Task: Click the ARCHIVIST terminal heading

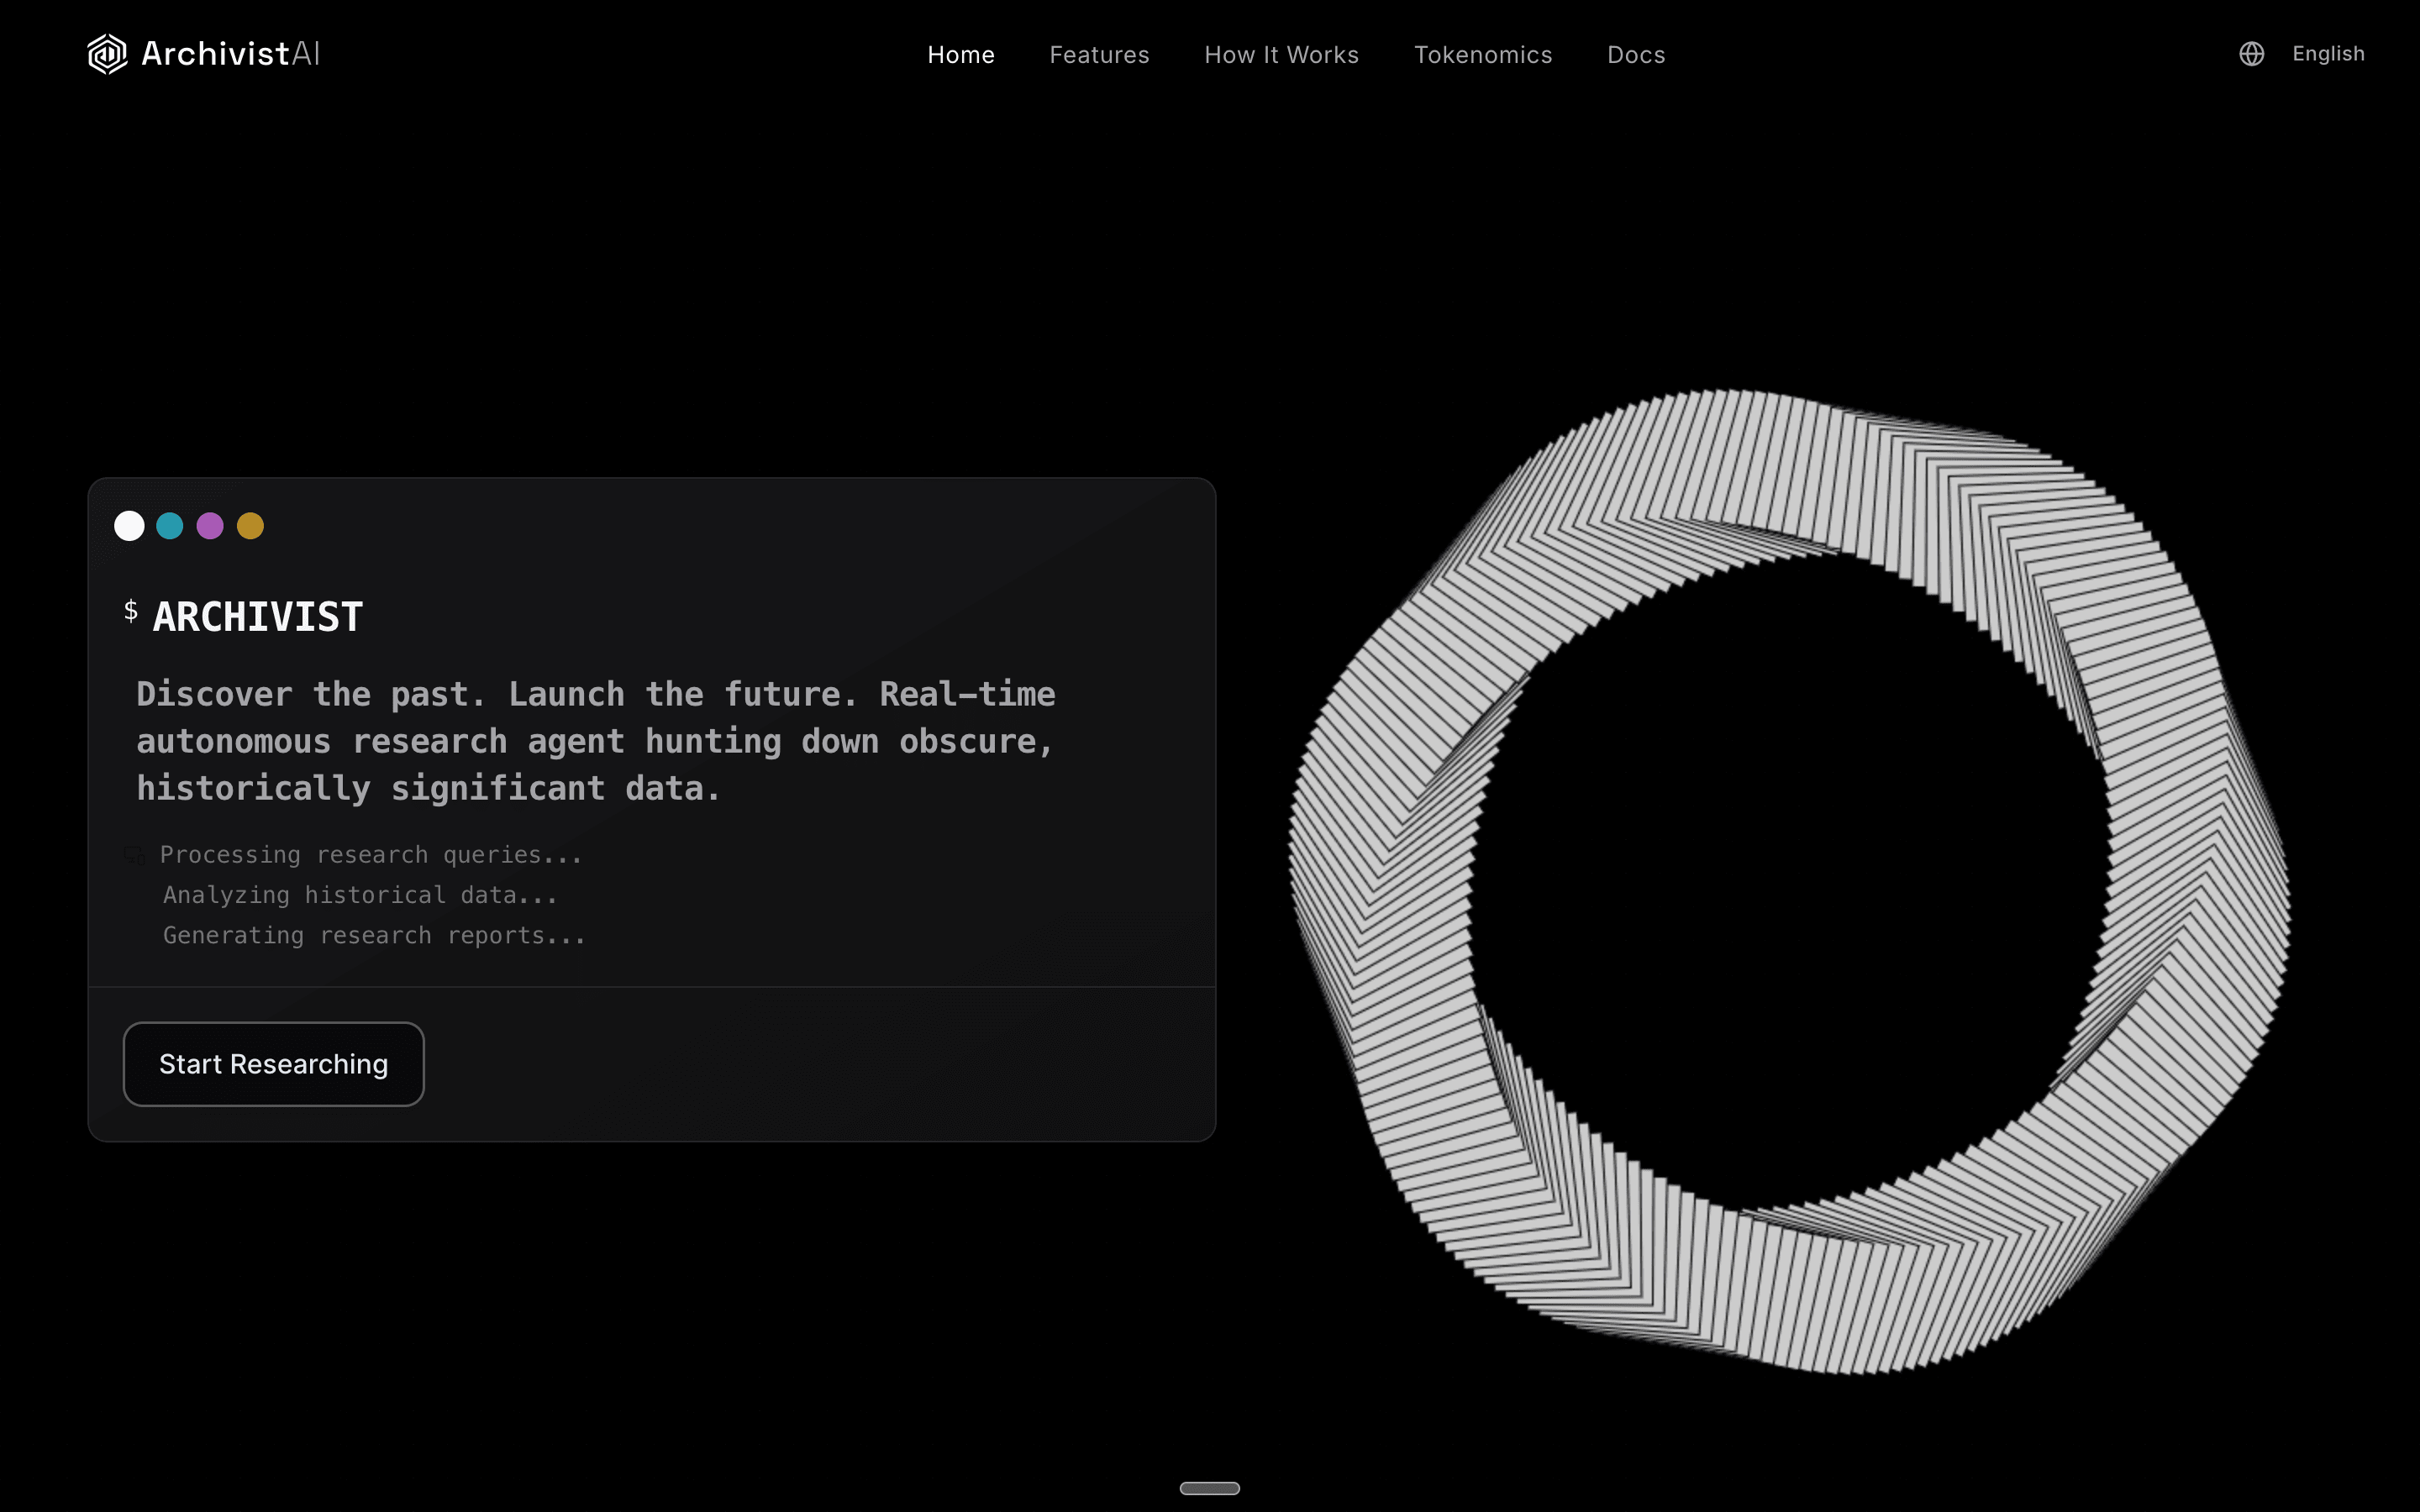Action: click(x=258, y=617)
